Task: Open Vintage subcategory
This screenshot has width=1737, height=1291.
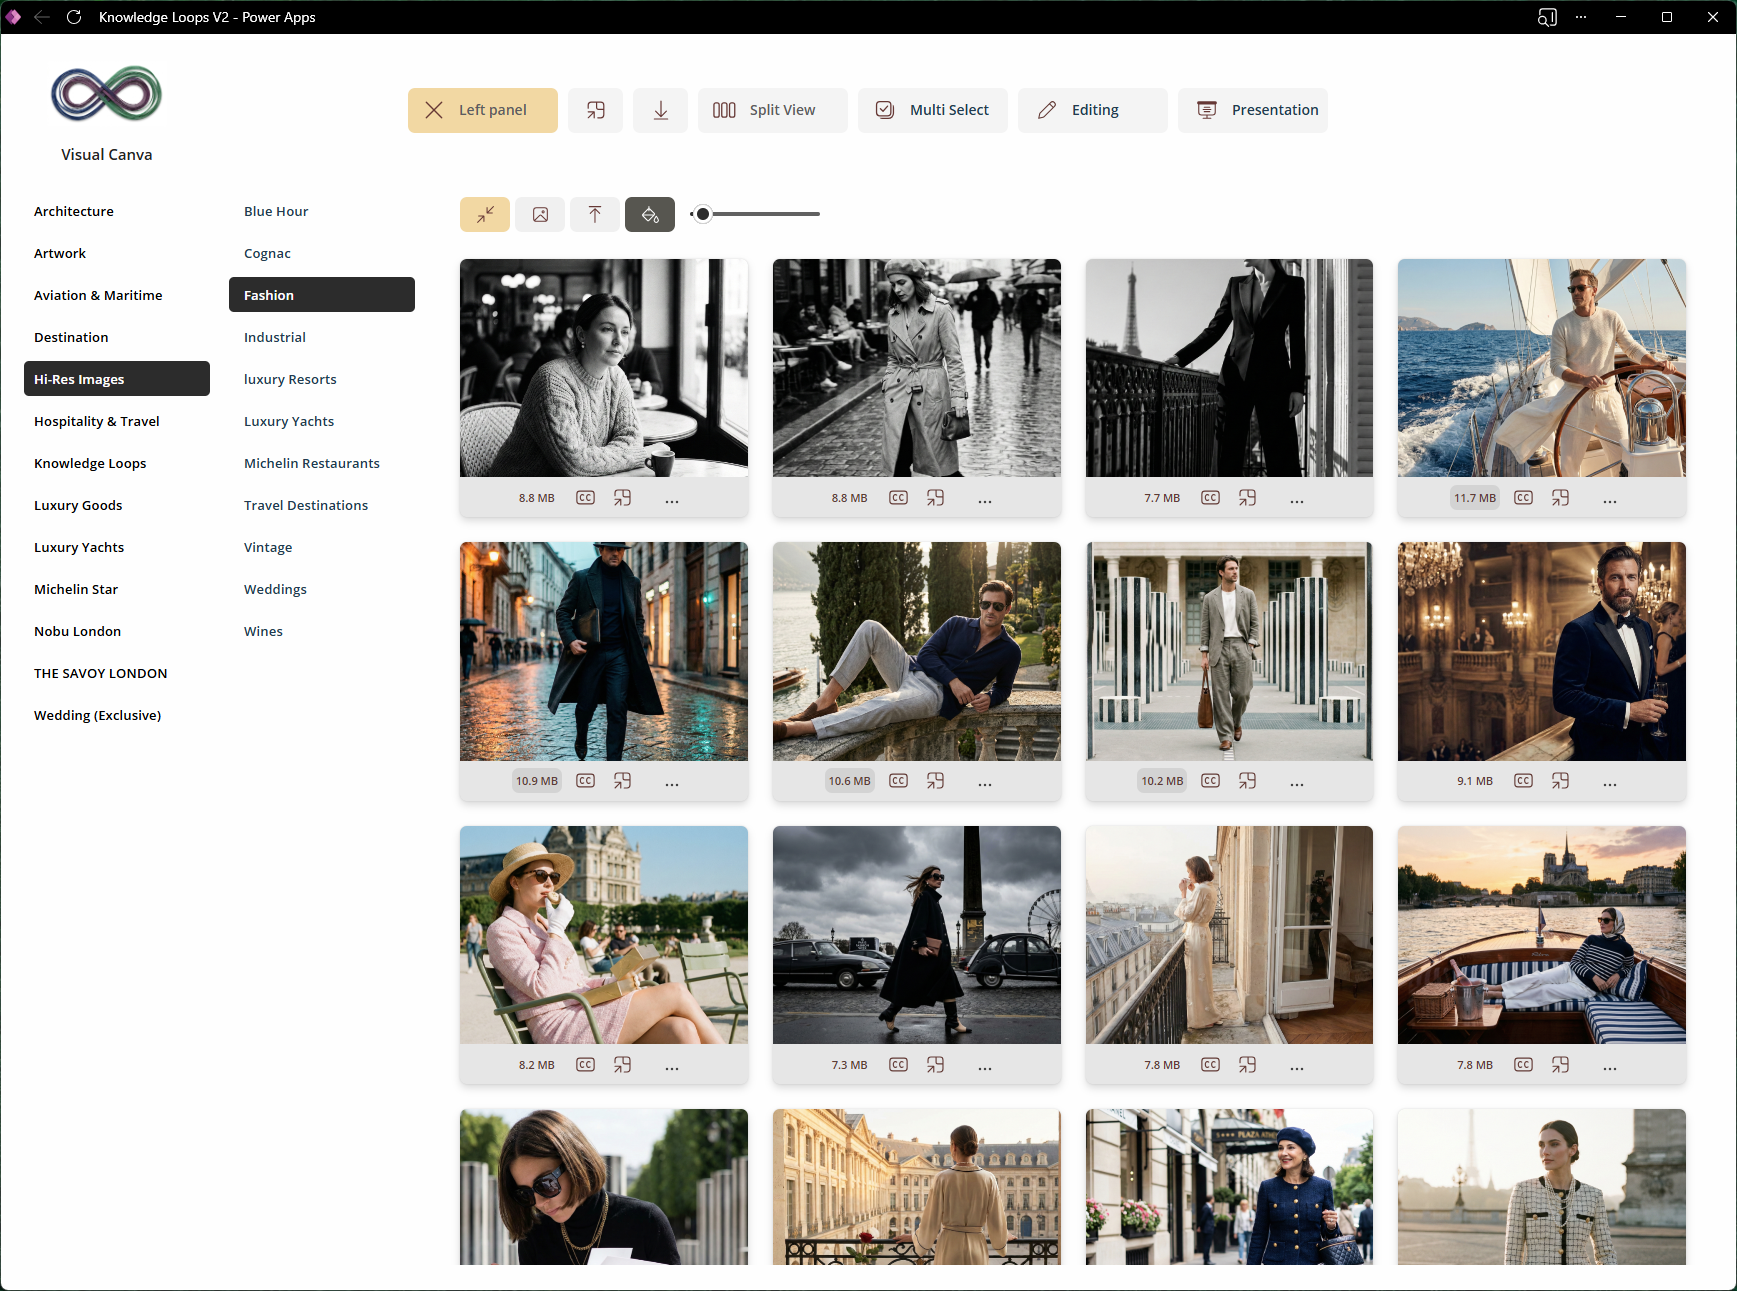Action: point(268,547)
